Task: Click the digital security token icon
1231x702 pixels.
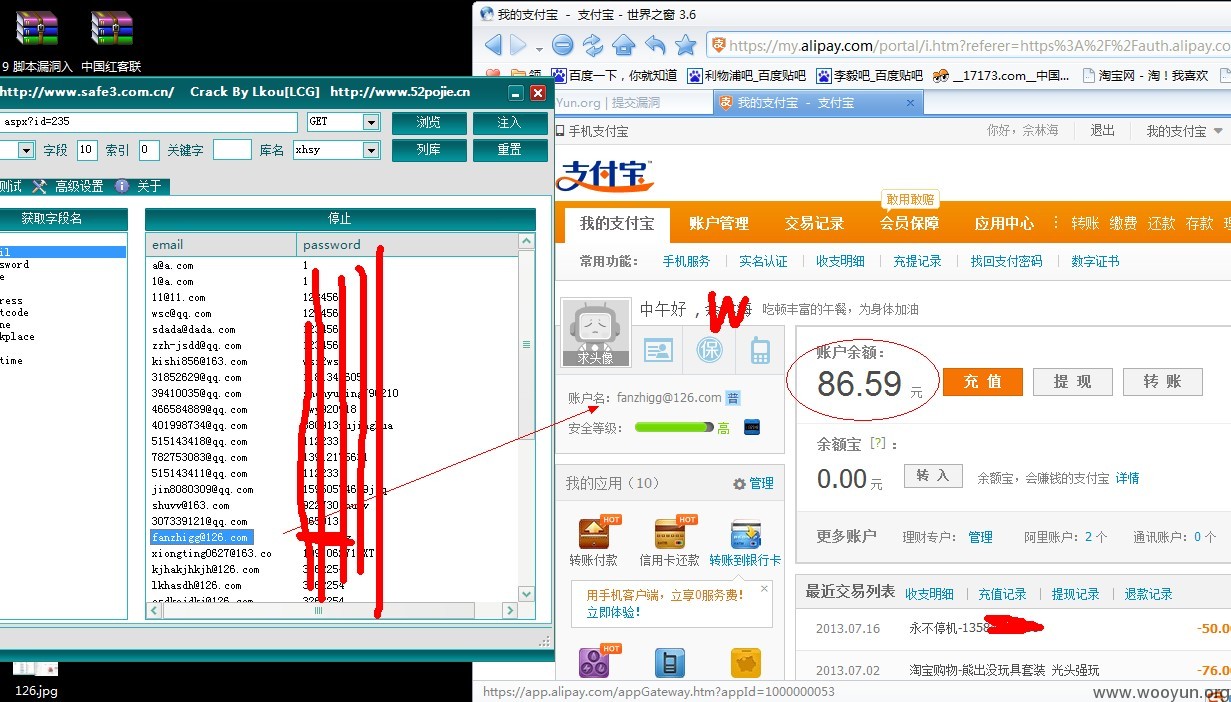Action: tap(752, 427)
